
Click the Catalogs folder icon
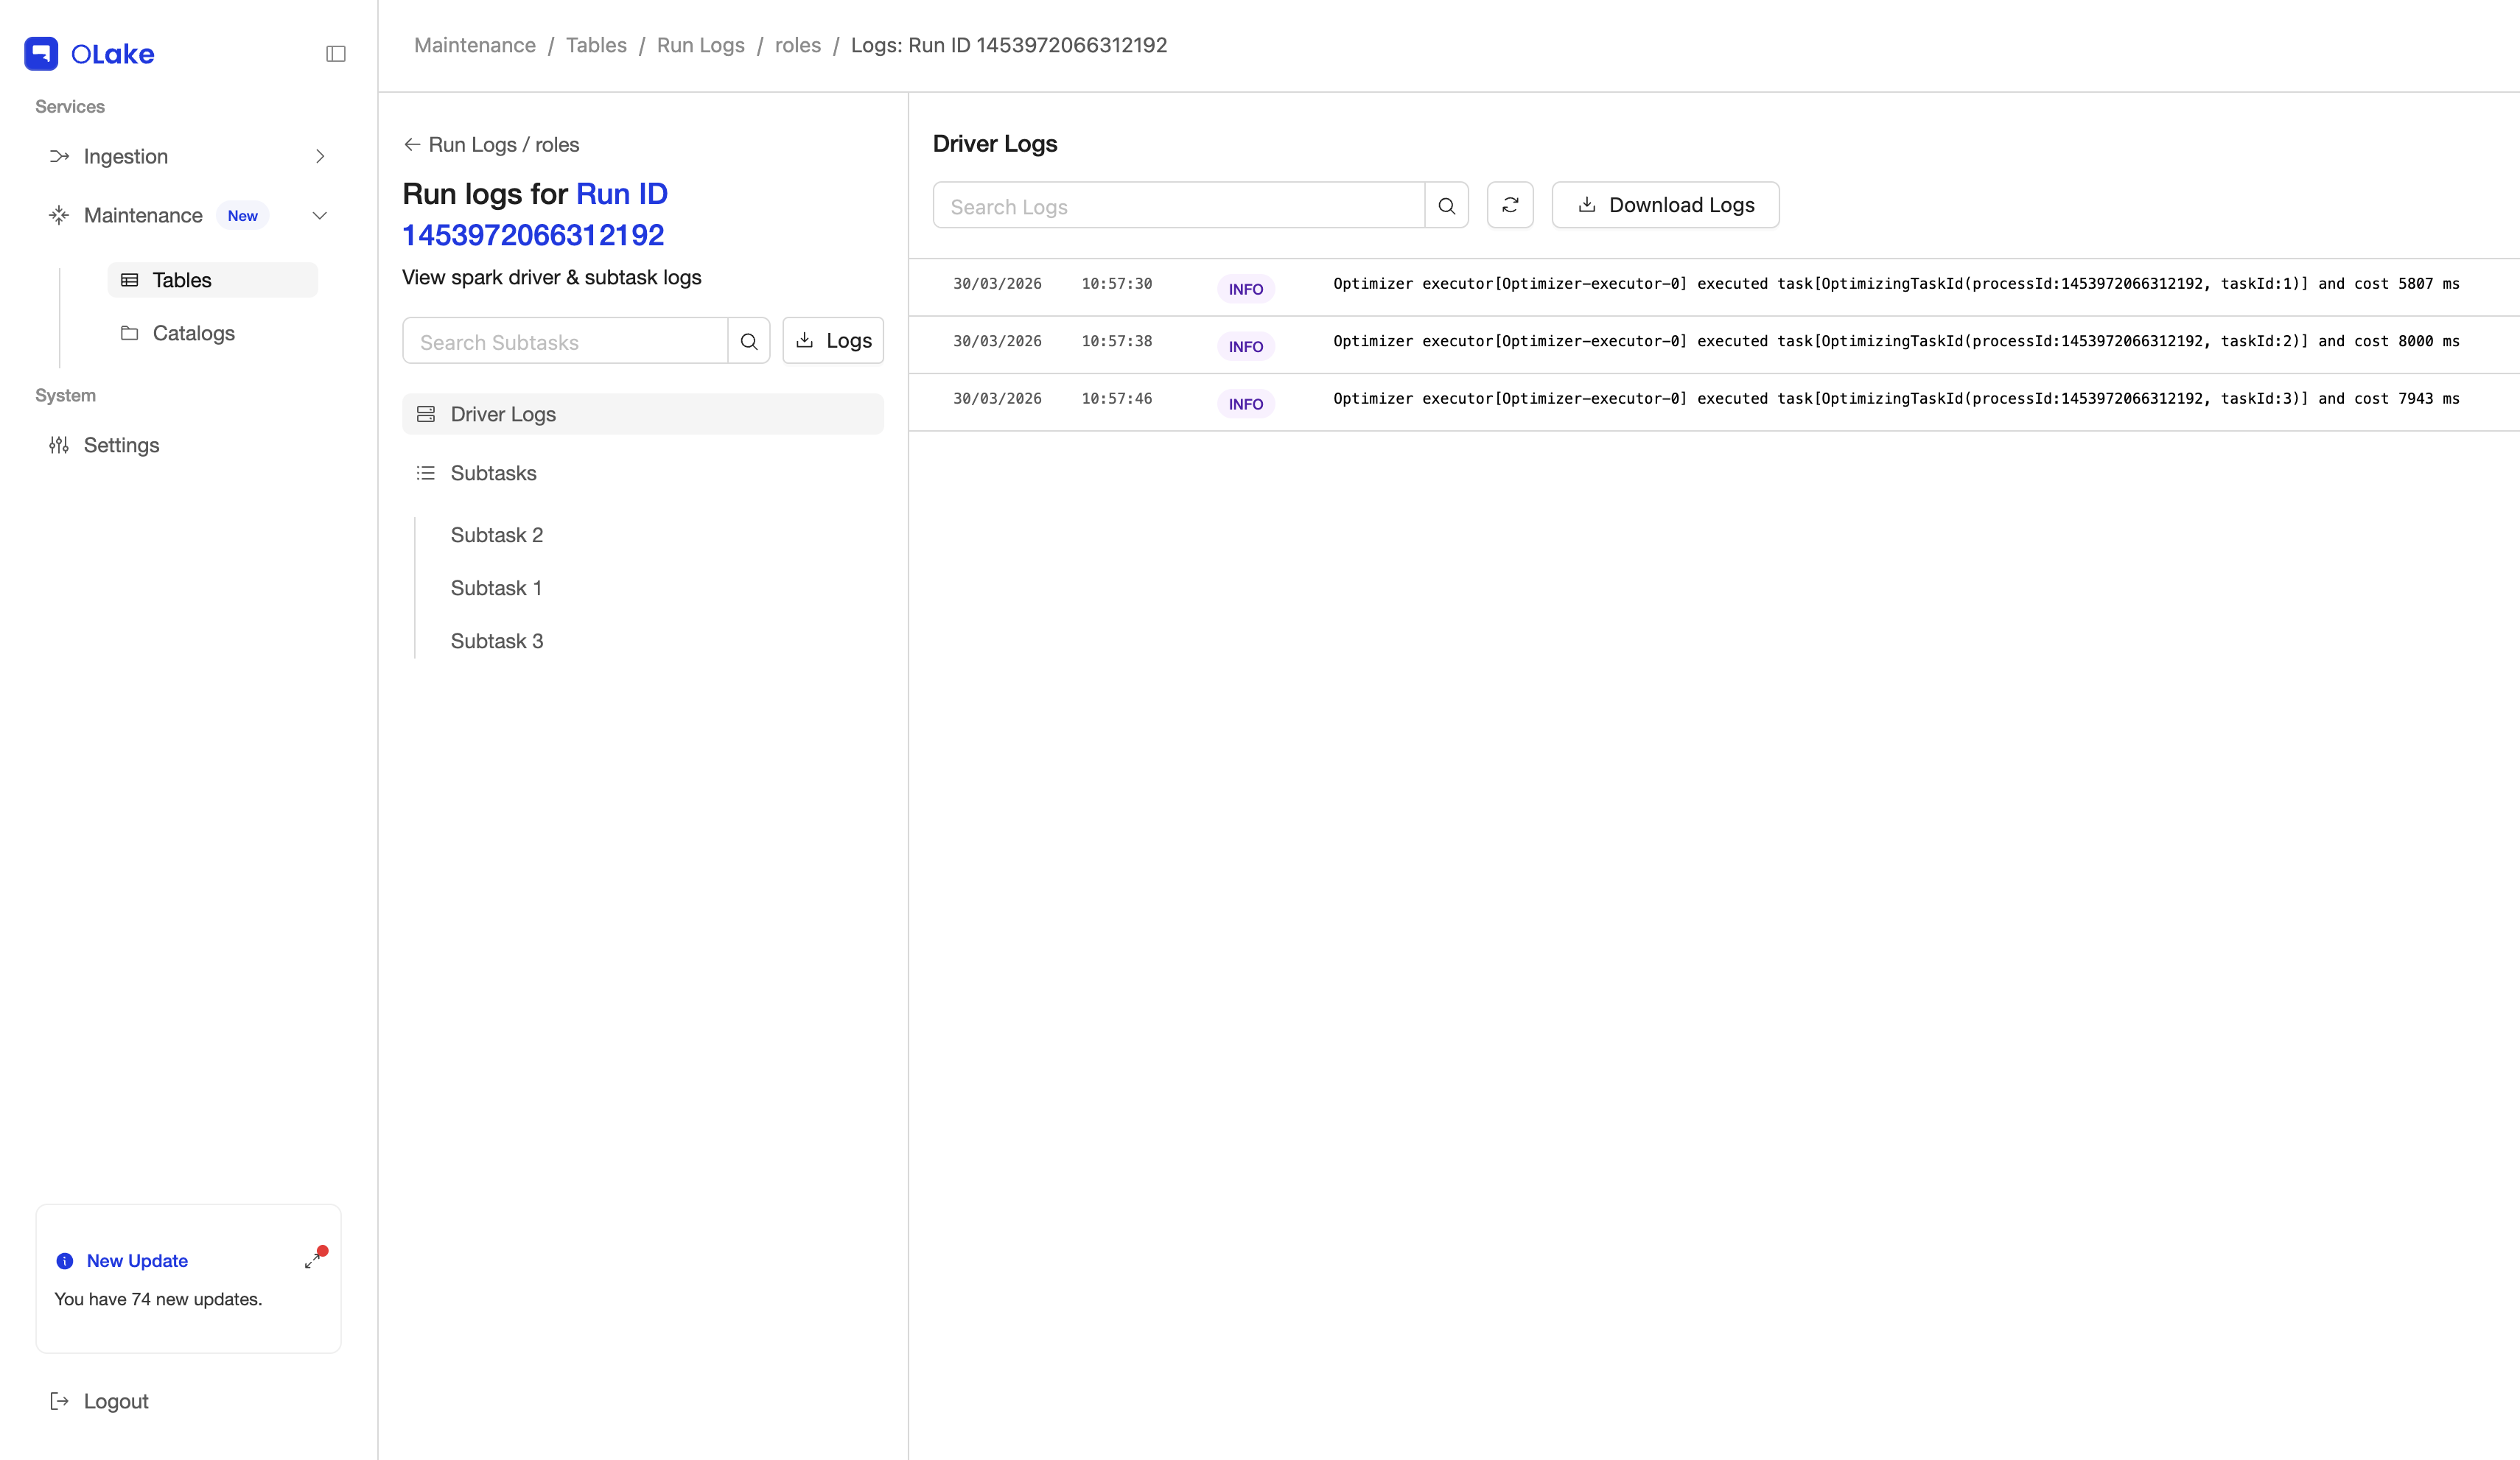tap(130, 333)
